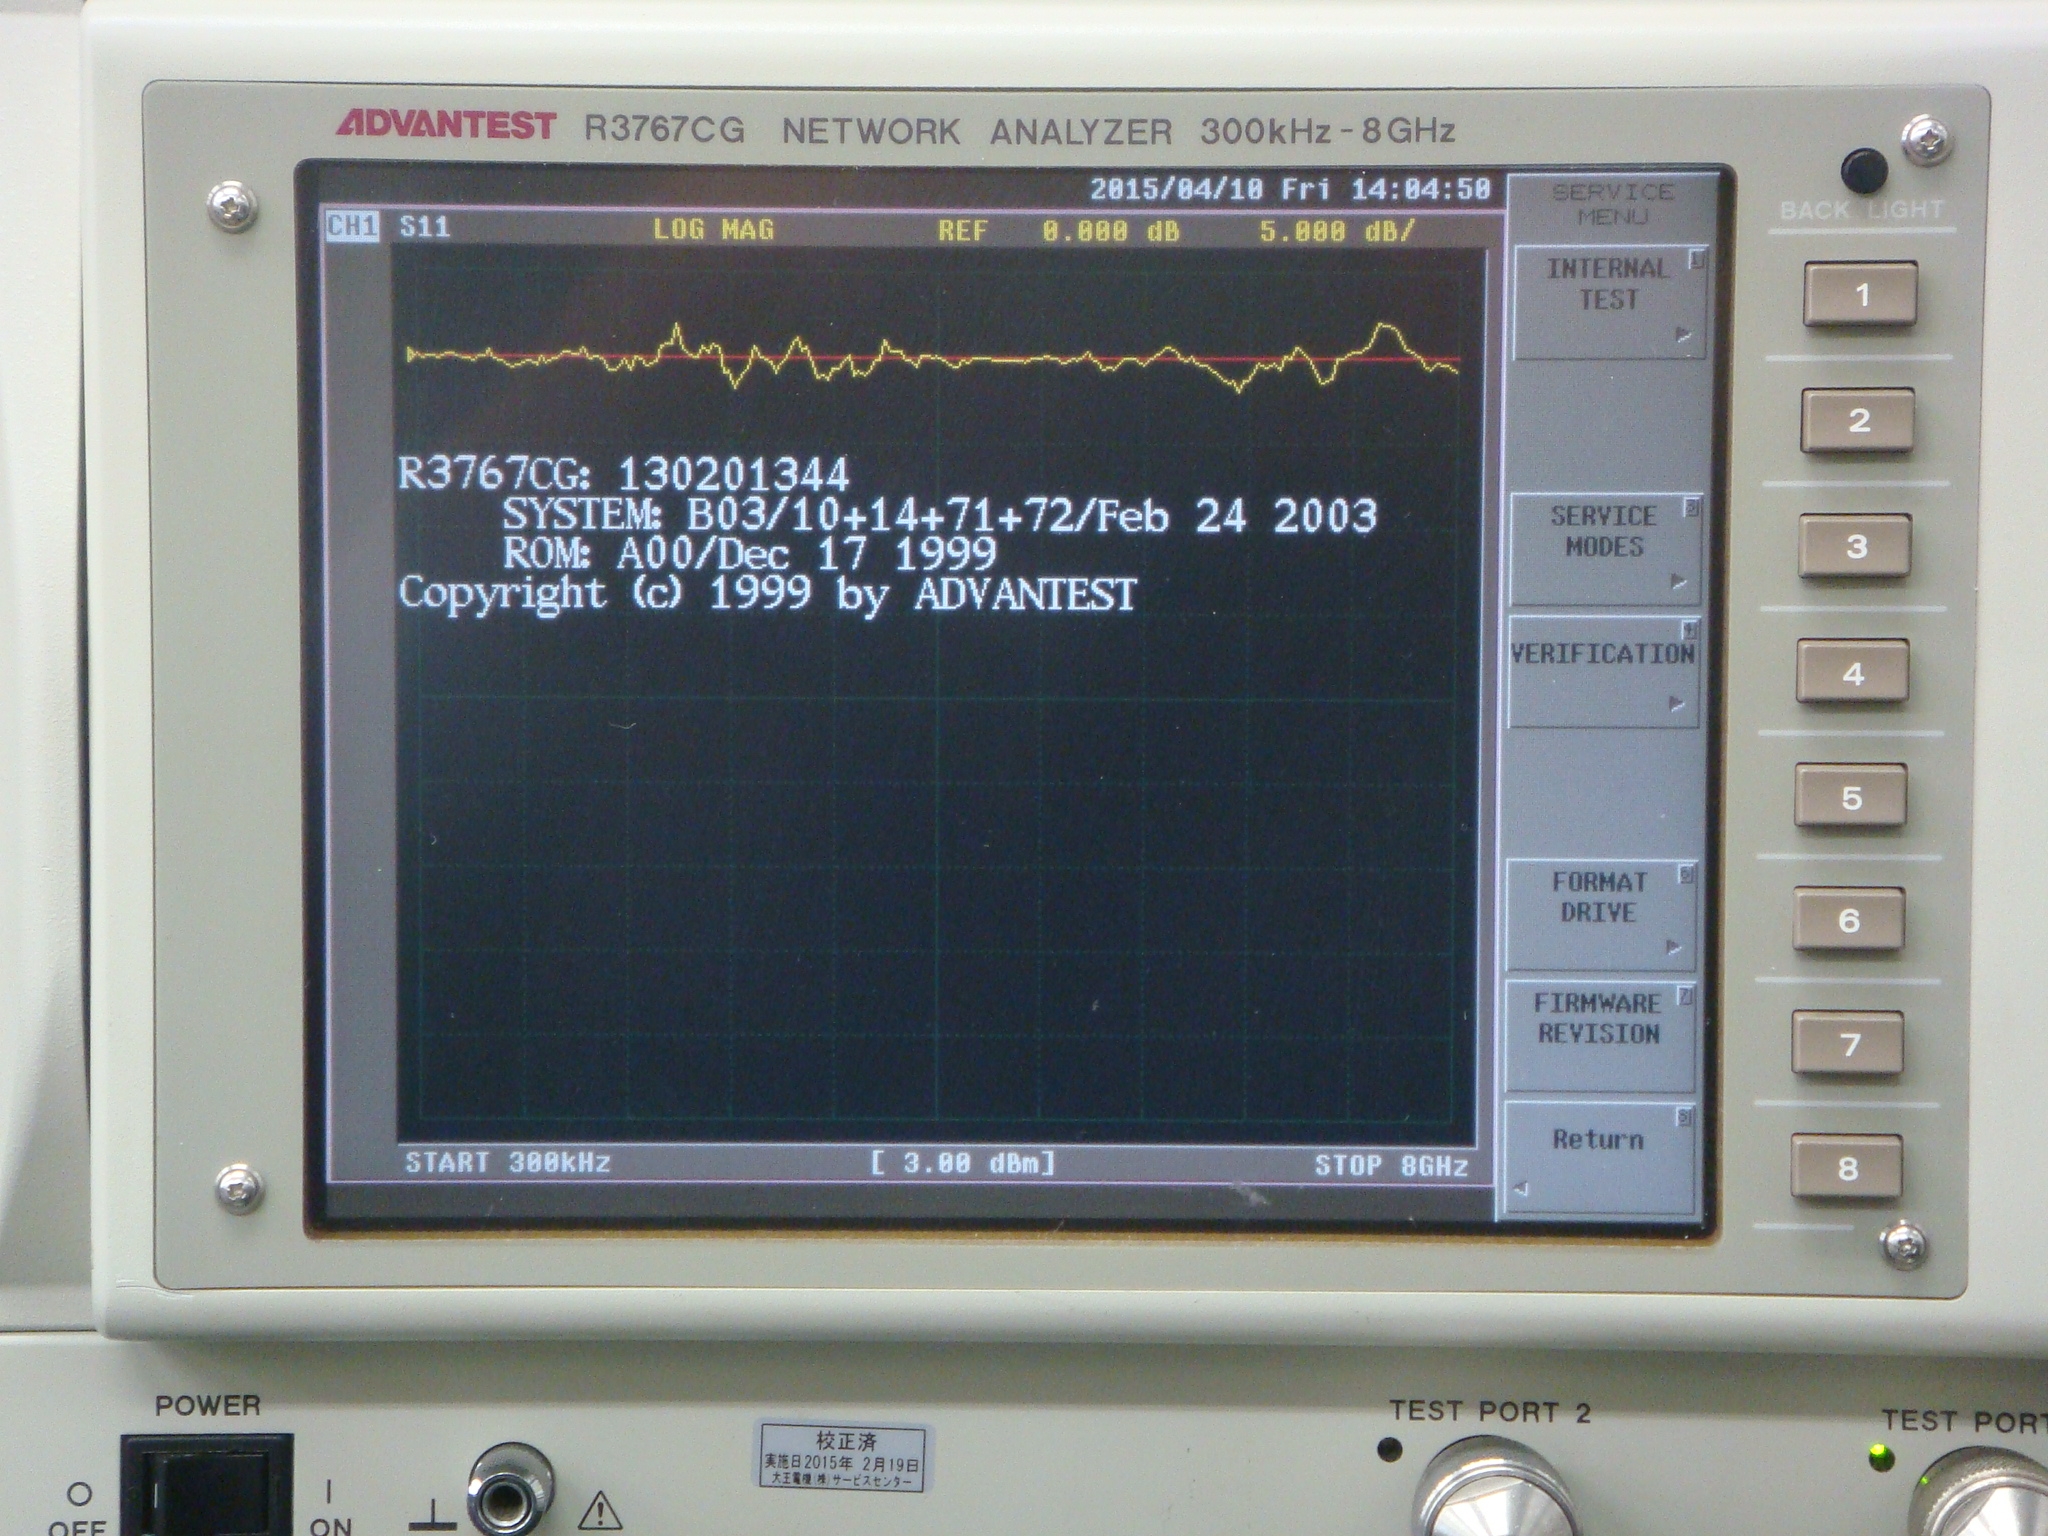This screenshot has height=1536, width=2048.
Task: Click the SYSTEM version line
Action: (939, 515)
